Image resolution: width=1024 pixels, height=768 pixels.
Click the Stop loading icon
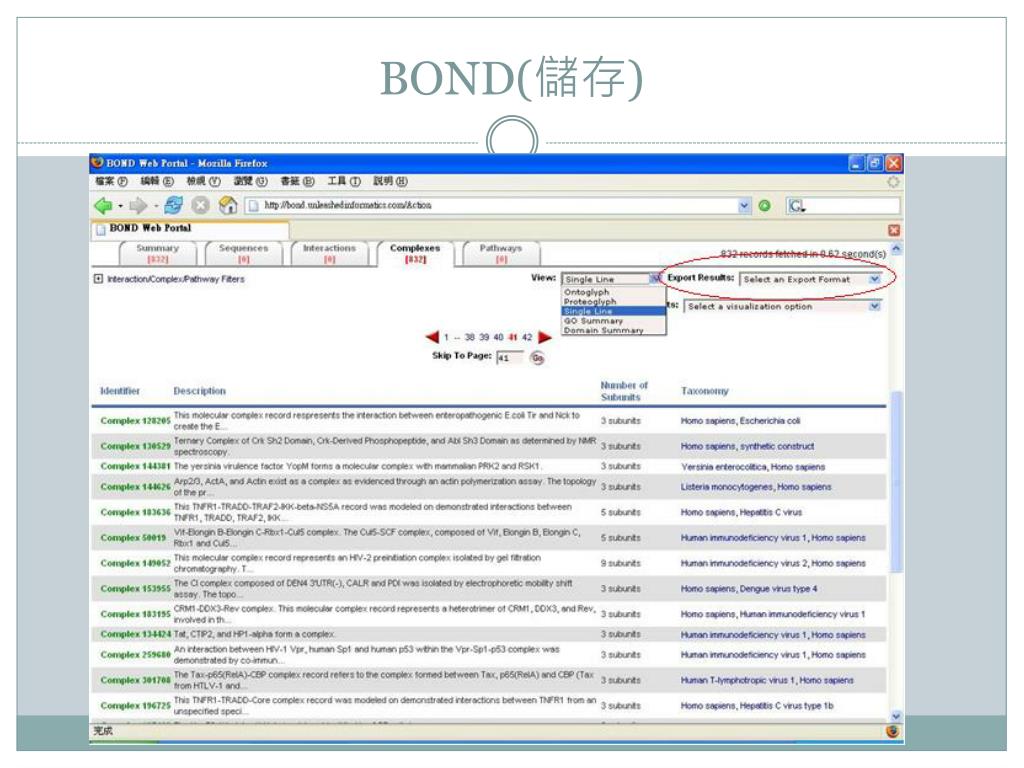[200, 206]
